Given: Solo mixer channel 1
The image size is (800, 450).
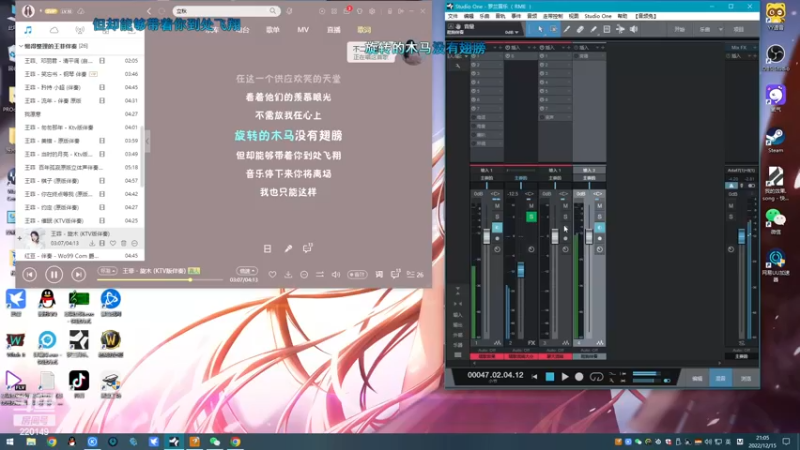Looking at the screenshot, I should pyautogui.click(x=497, y=217).
